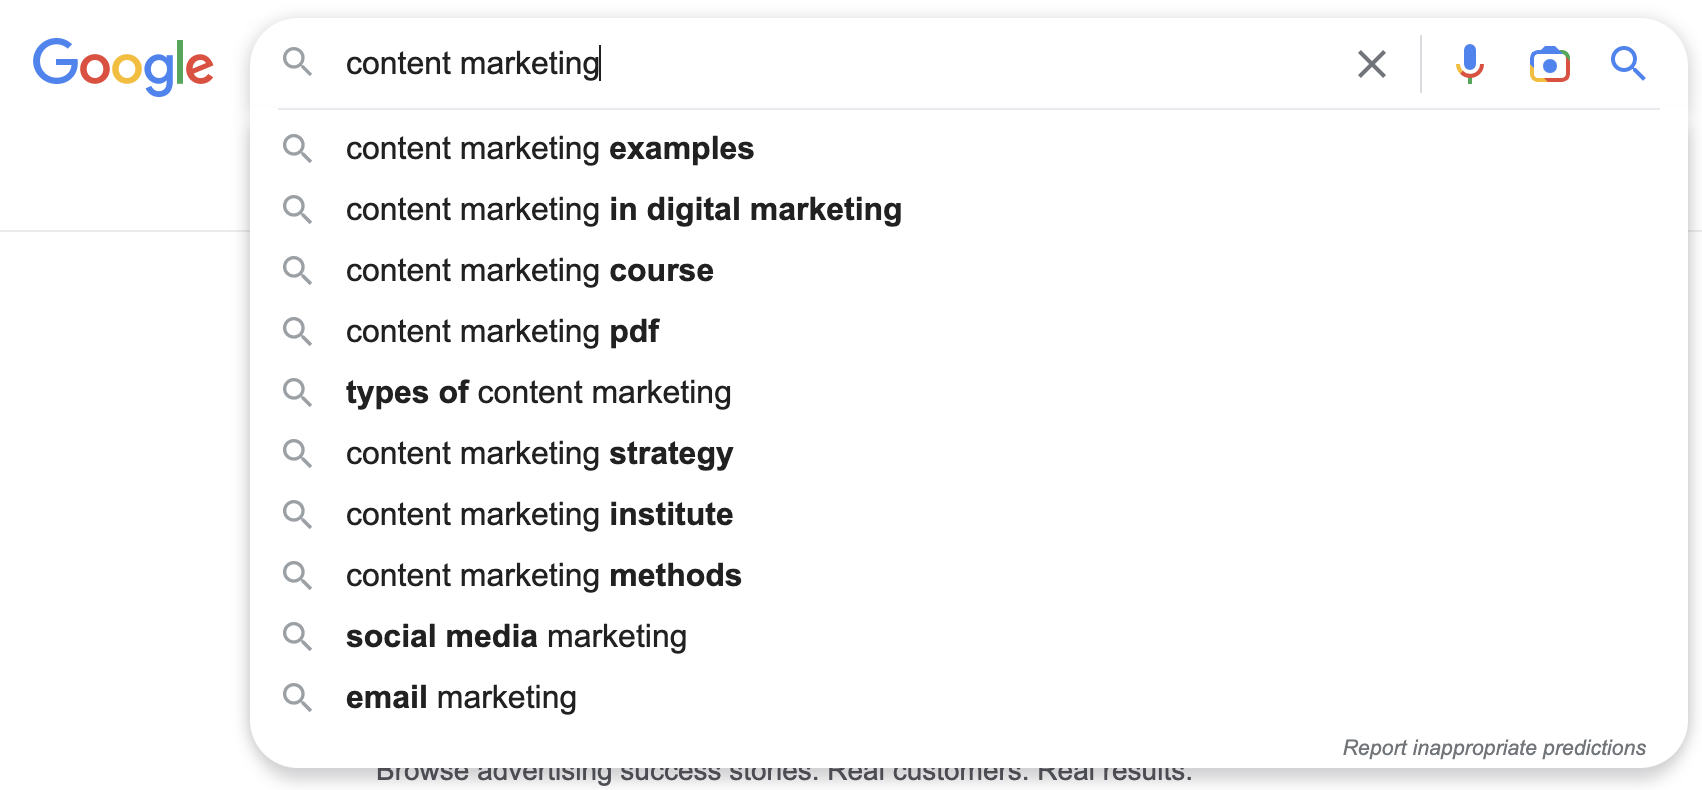The image size is (1702, 790).
Task: Click the blue search magnifier button
Action: click(x=1628, y=64)
